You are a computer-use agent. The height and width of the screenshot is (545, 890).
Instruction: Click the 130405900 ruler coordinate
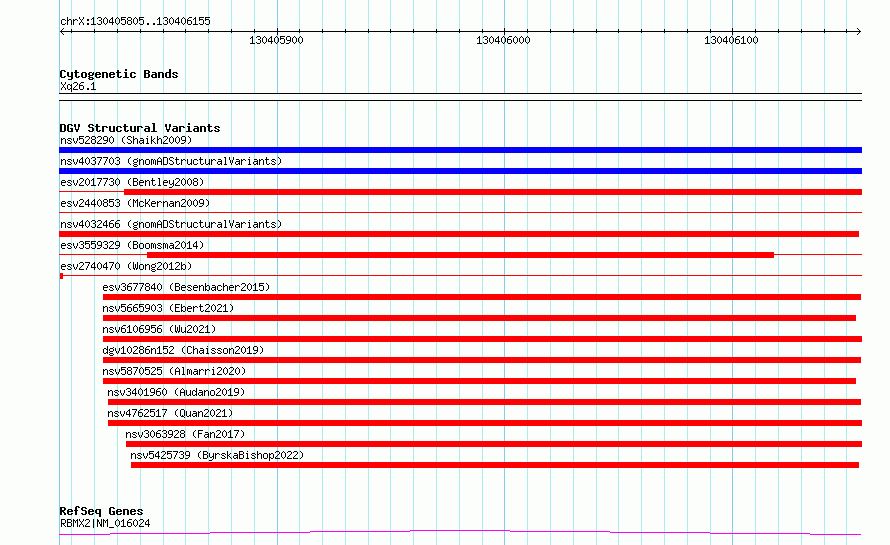click(x=276, y=40)
